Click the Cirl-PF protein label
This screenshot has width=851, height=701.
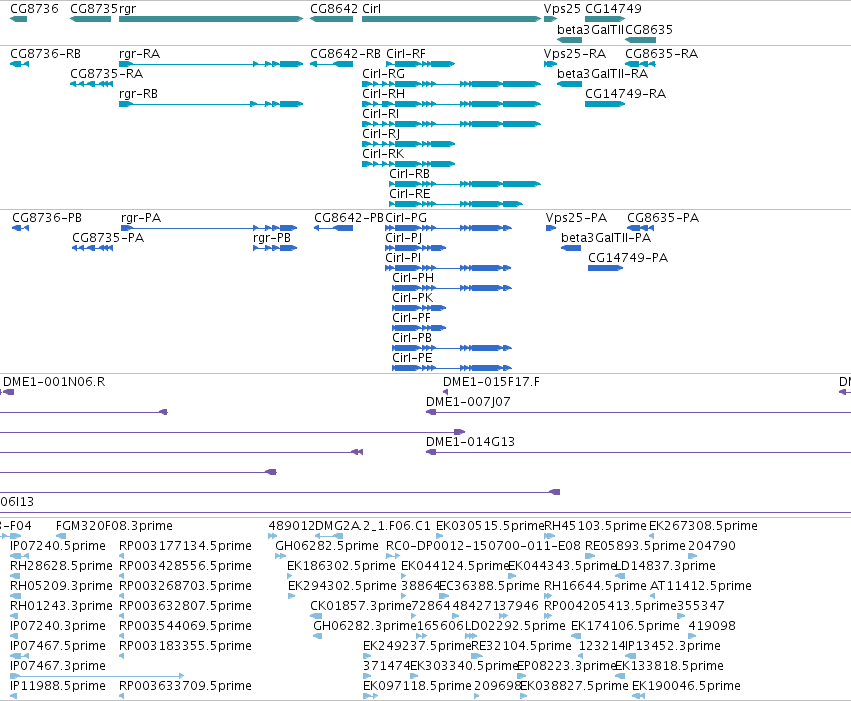click(411, 318)
